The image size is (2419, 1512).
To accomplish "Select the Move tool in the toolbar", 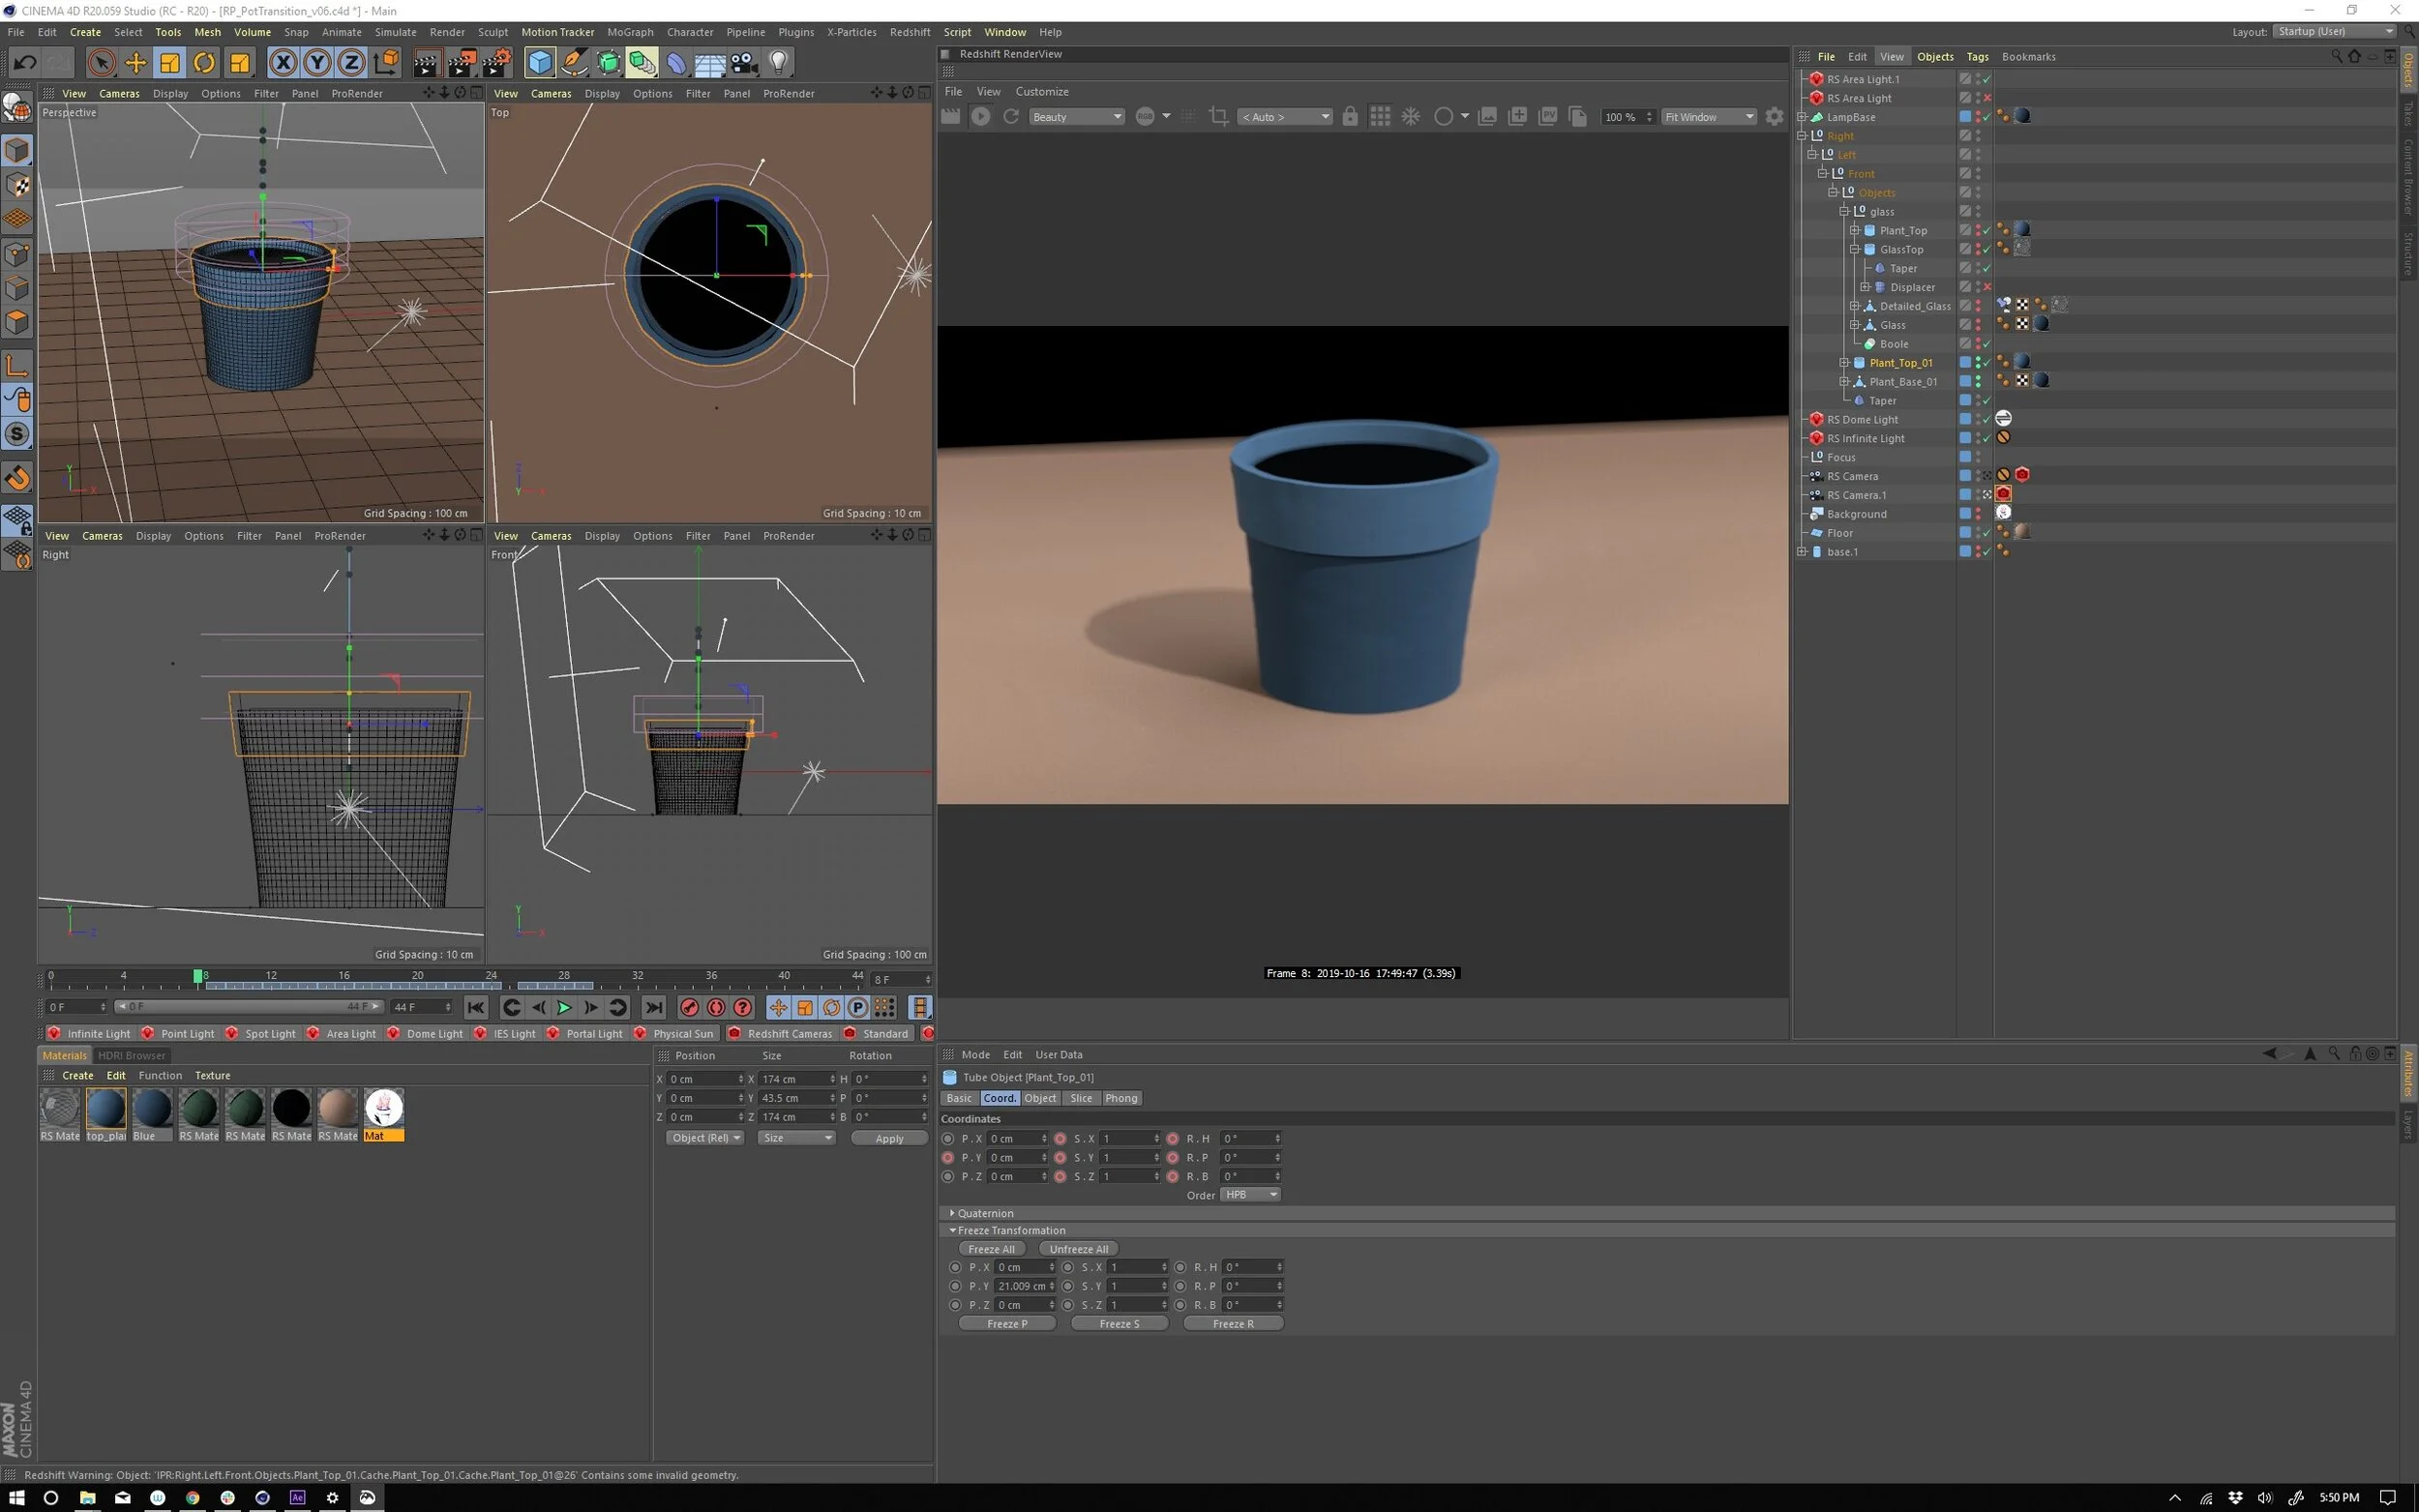I will 135,63.
